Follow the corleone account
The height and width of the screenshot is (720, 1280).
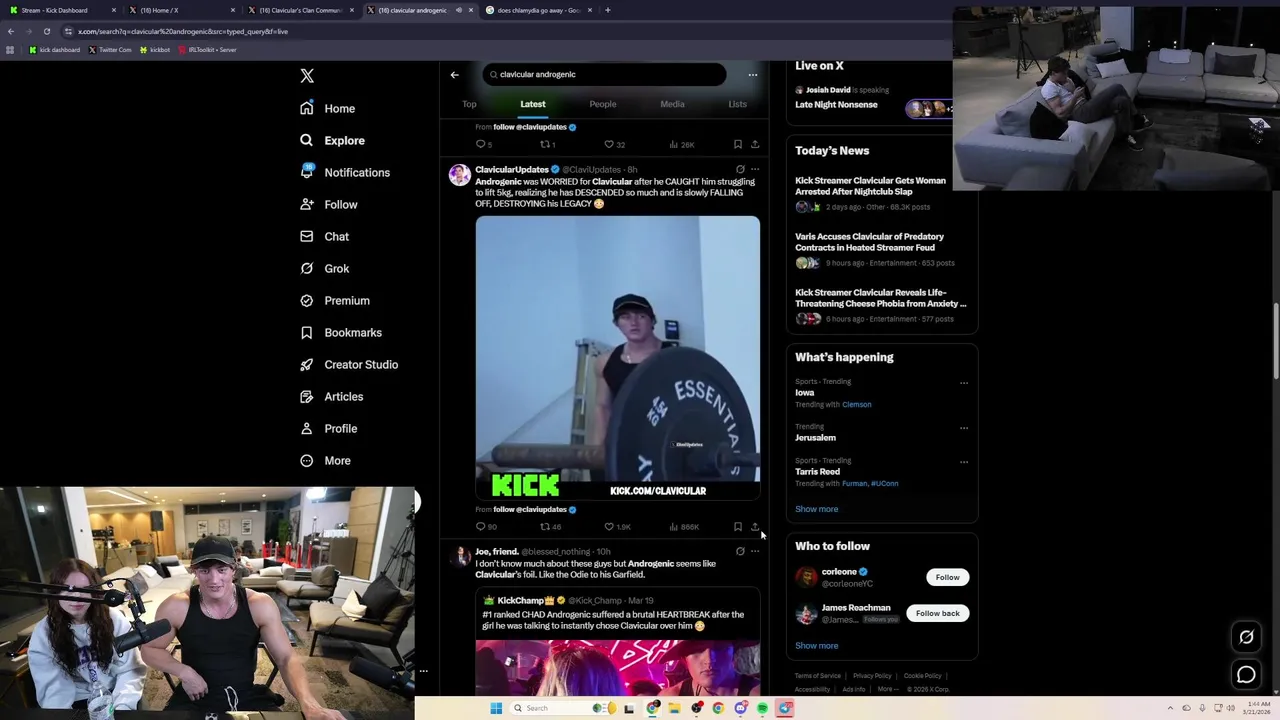coord(947,577)
